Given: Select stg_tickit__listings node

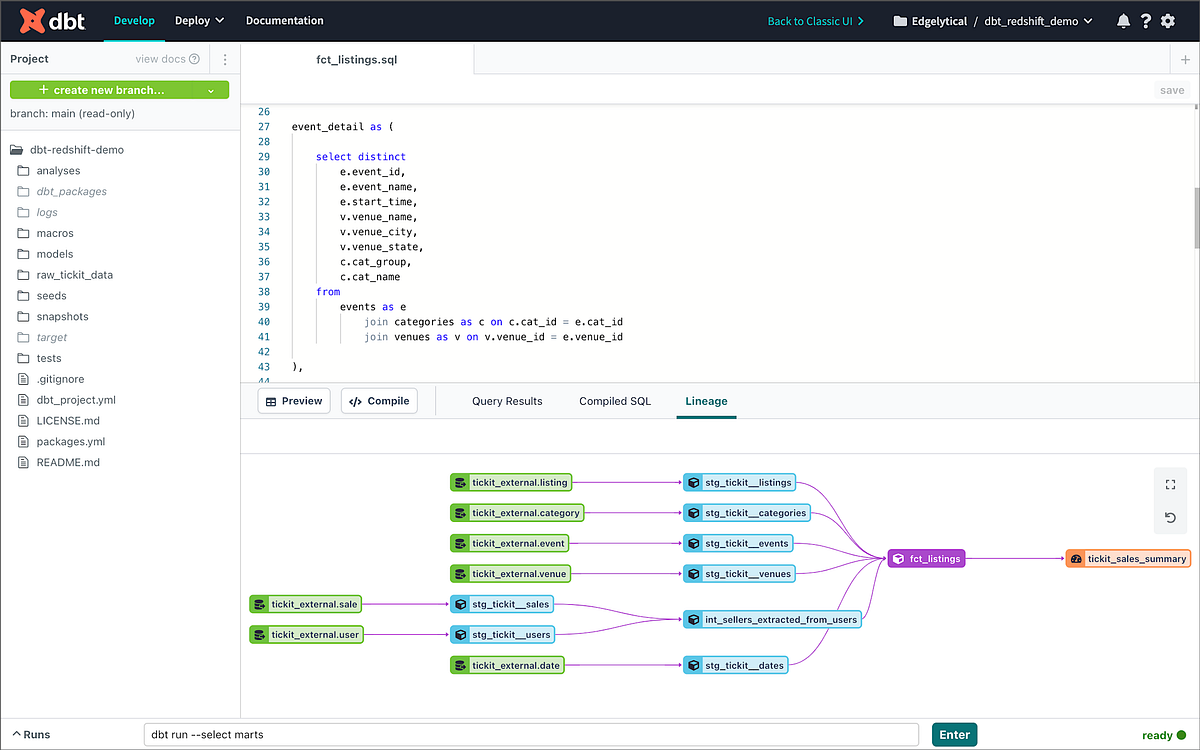Looking at the screenshot, I should tap(739, 482).
